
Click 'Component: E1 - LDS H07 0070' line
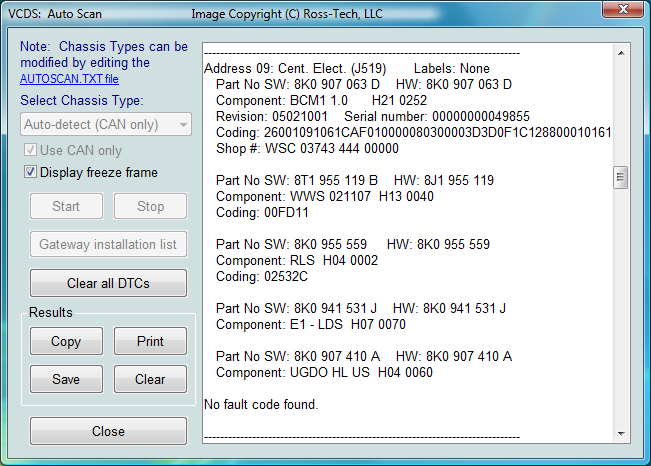[x=311, y=324]
